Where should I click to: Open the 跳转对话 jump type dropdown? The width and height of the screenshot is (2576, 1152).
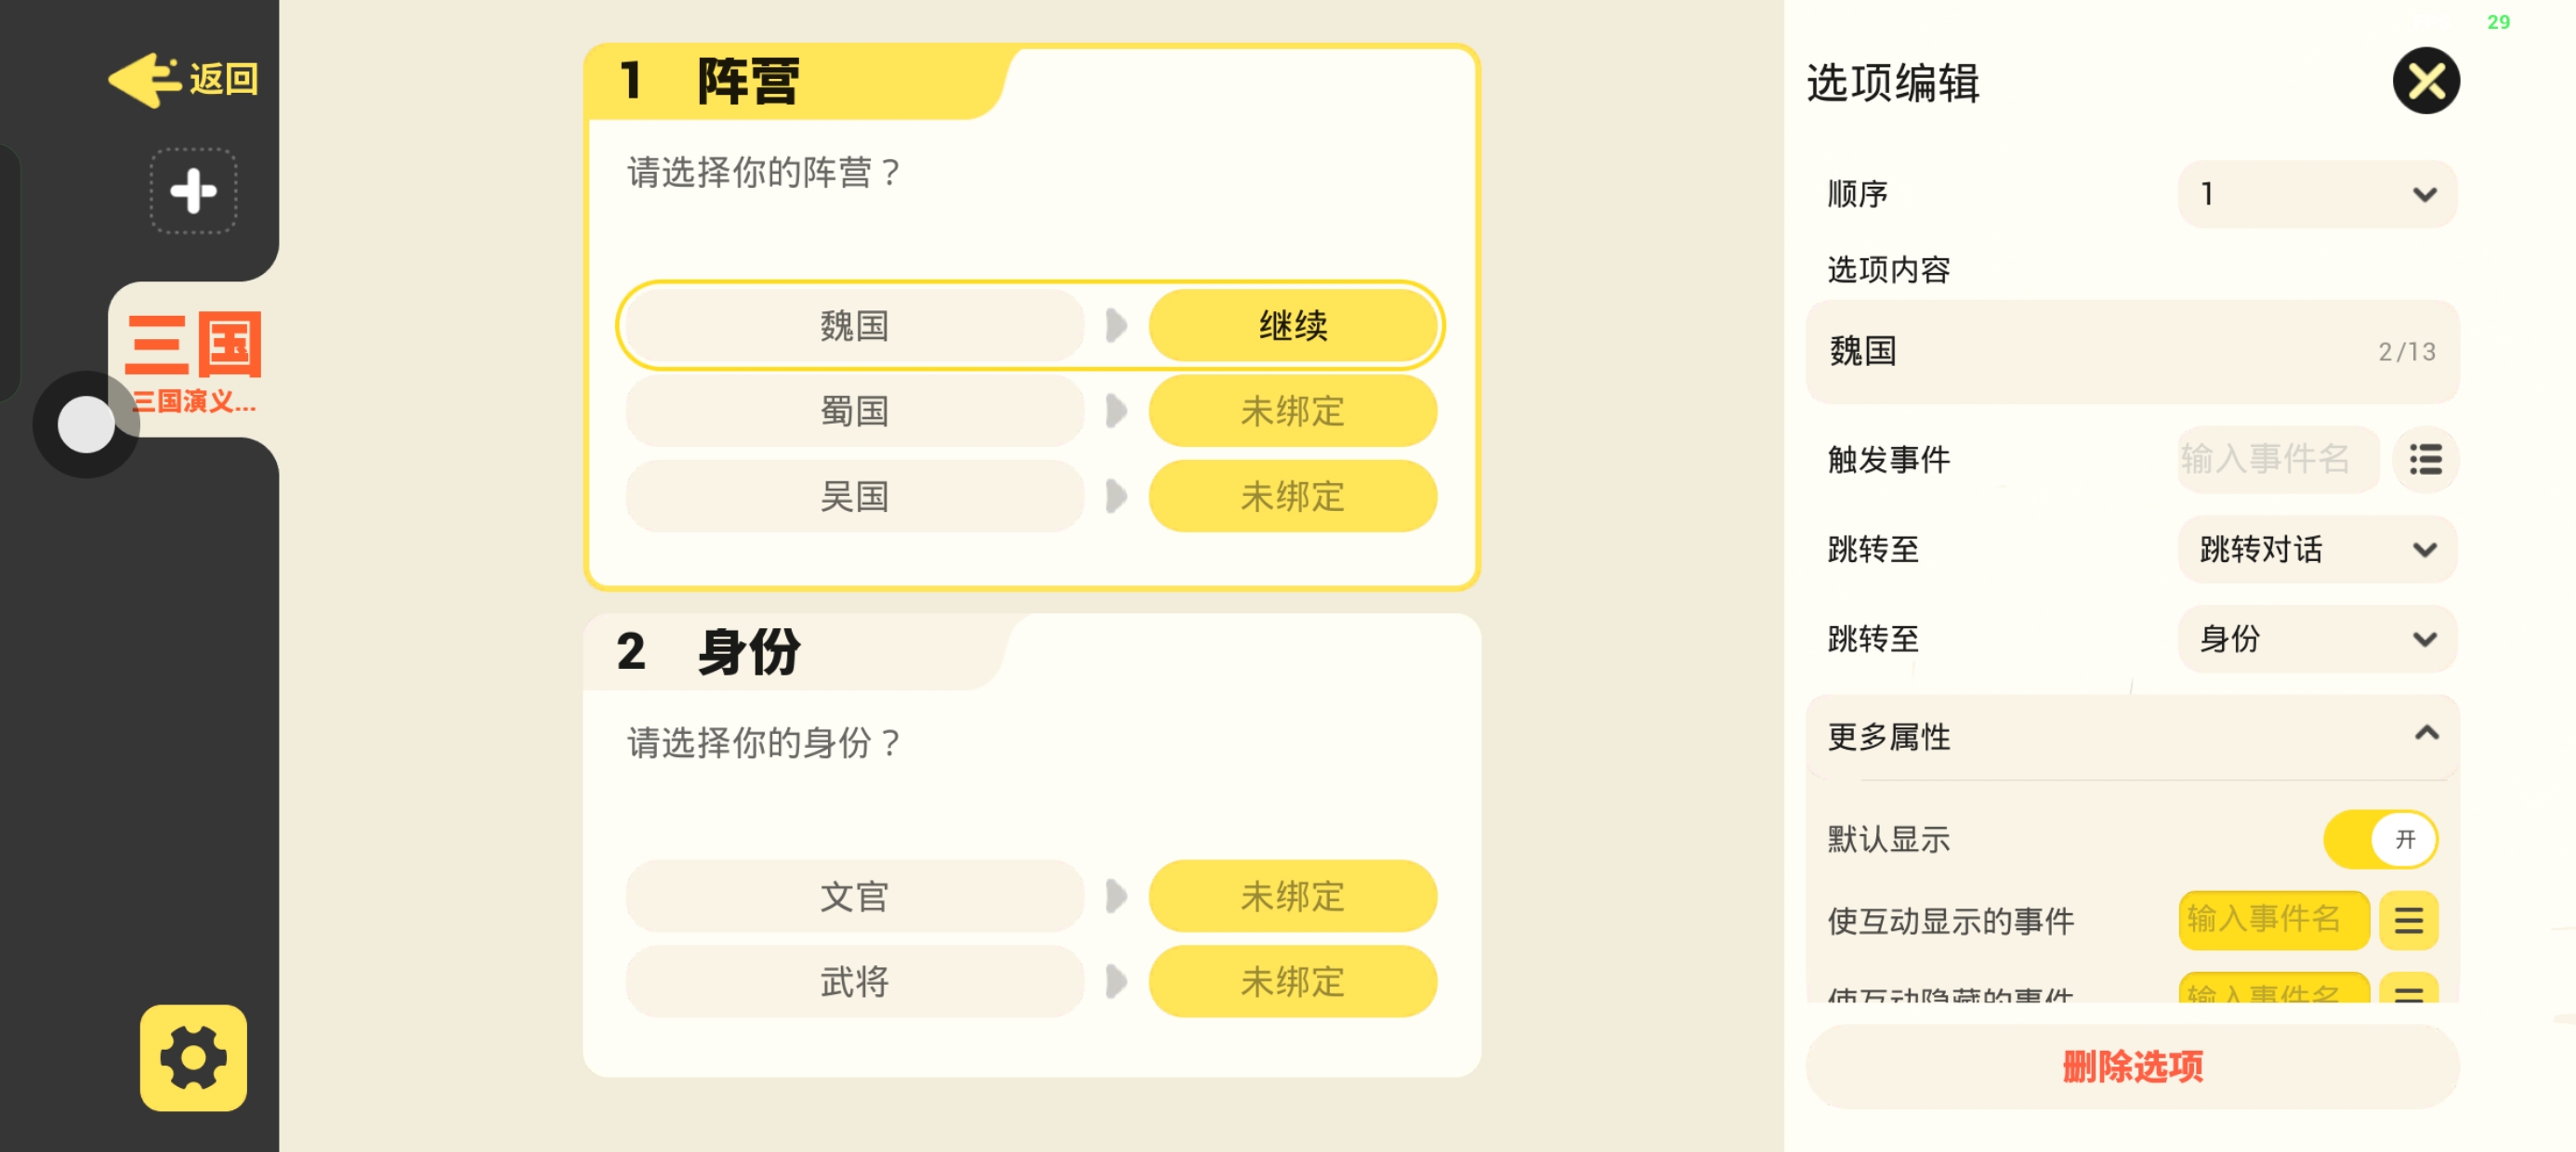pyautogui.click(x=2316, y=549)
